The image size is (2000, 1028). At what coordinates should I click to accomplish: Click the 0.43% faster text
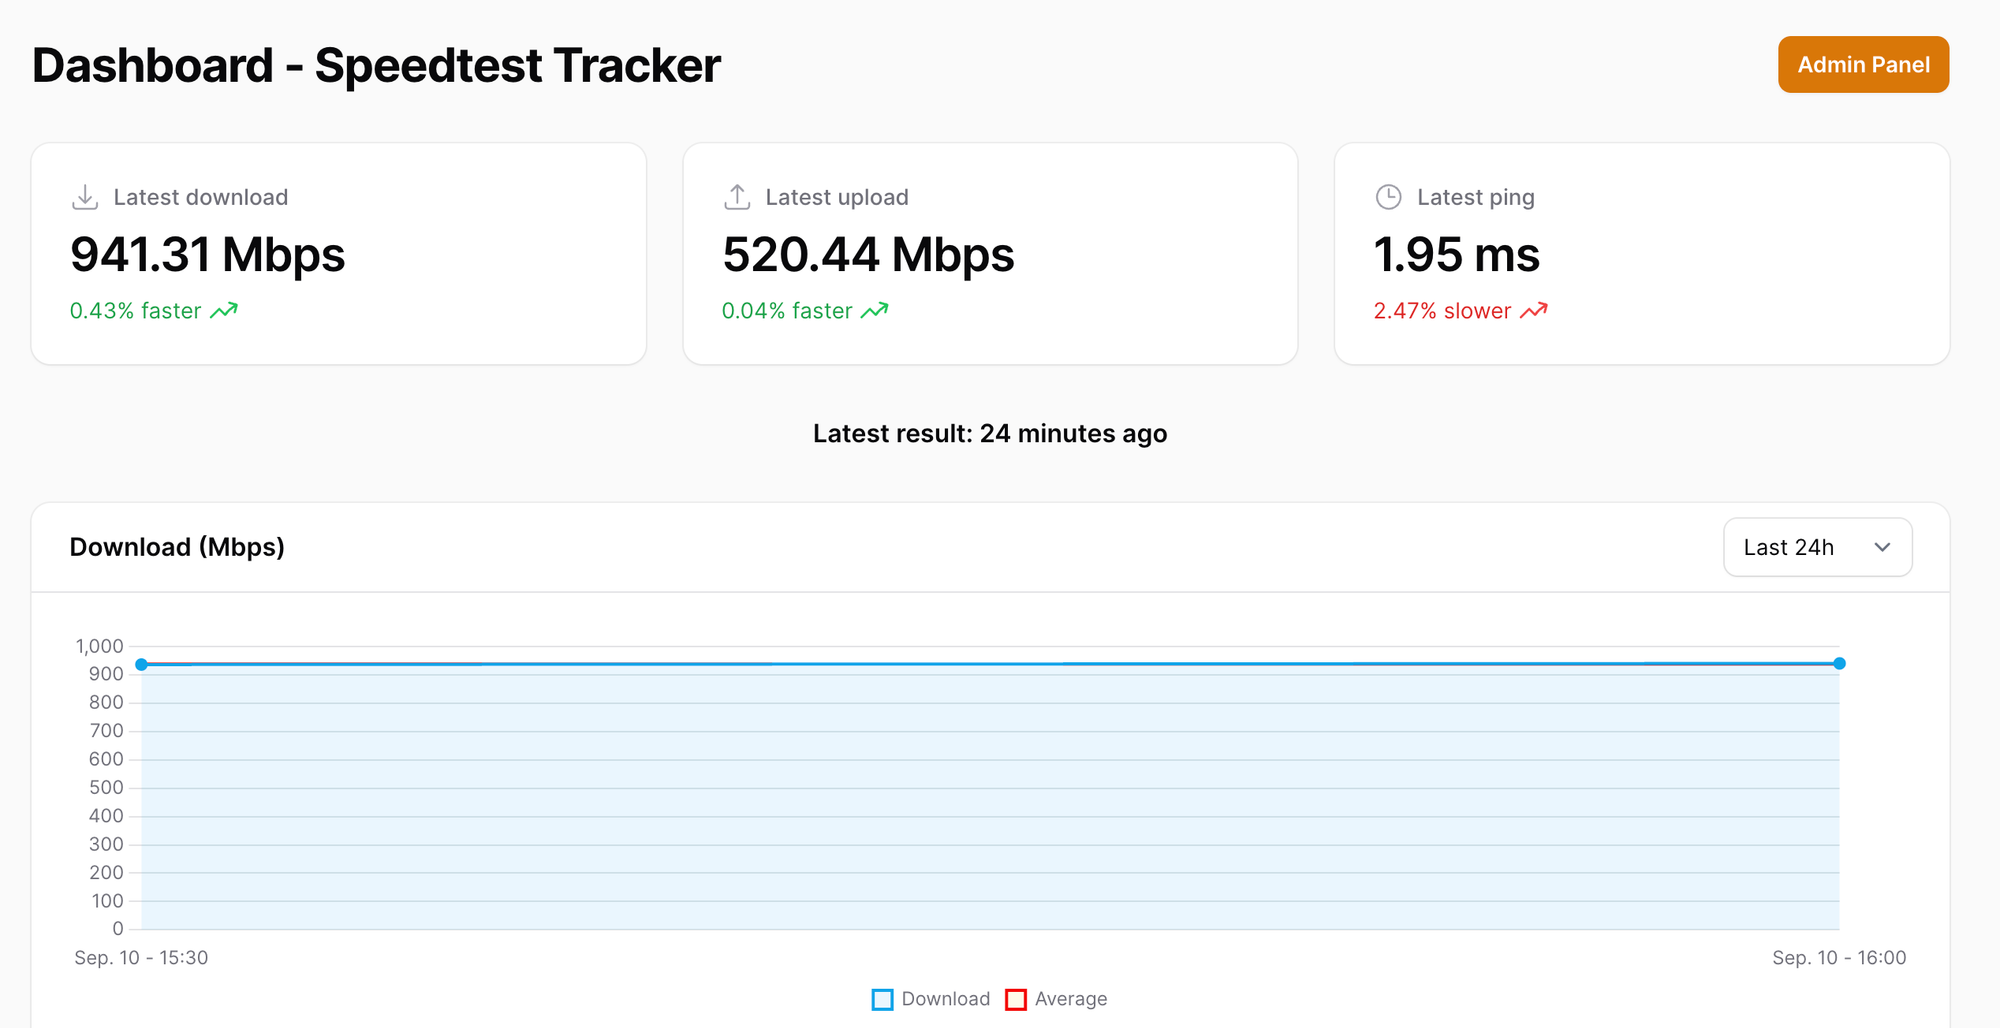pyautogui.click(x=136, y=311)
